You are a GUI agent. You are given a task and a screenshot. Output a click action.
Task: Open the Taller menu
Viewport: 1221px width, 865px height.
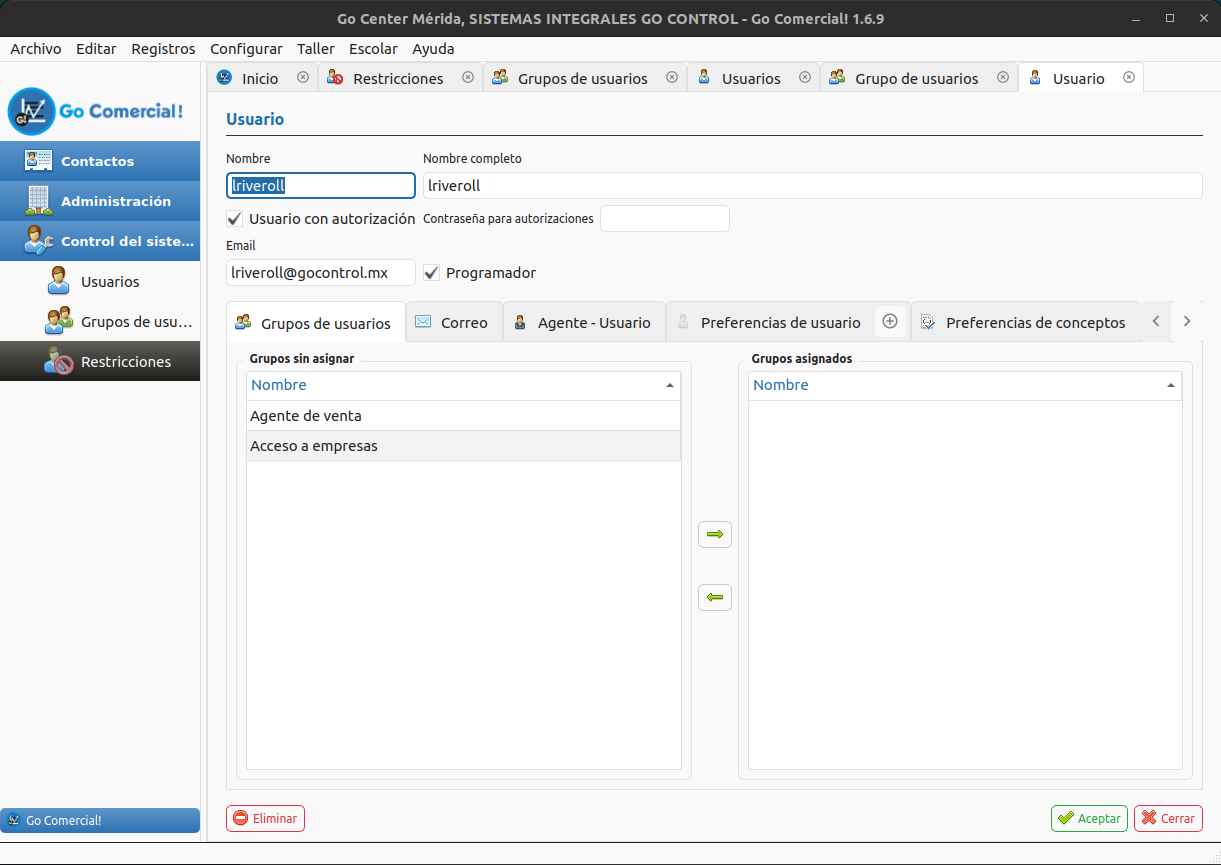click(315, 48)
